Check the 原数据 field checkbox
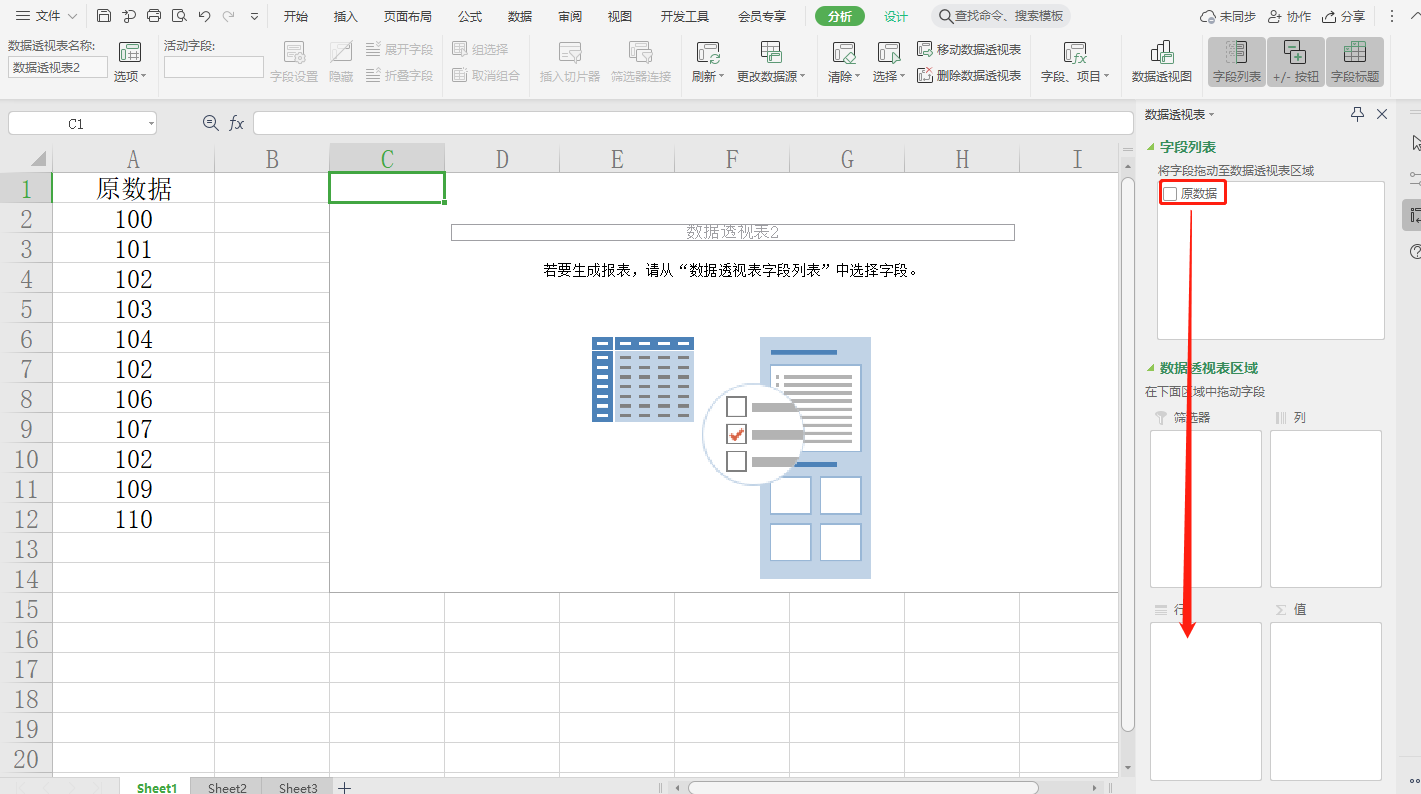Viewport: 1421px width, 794px height. 1170,194
